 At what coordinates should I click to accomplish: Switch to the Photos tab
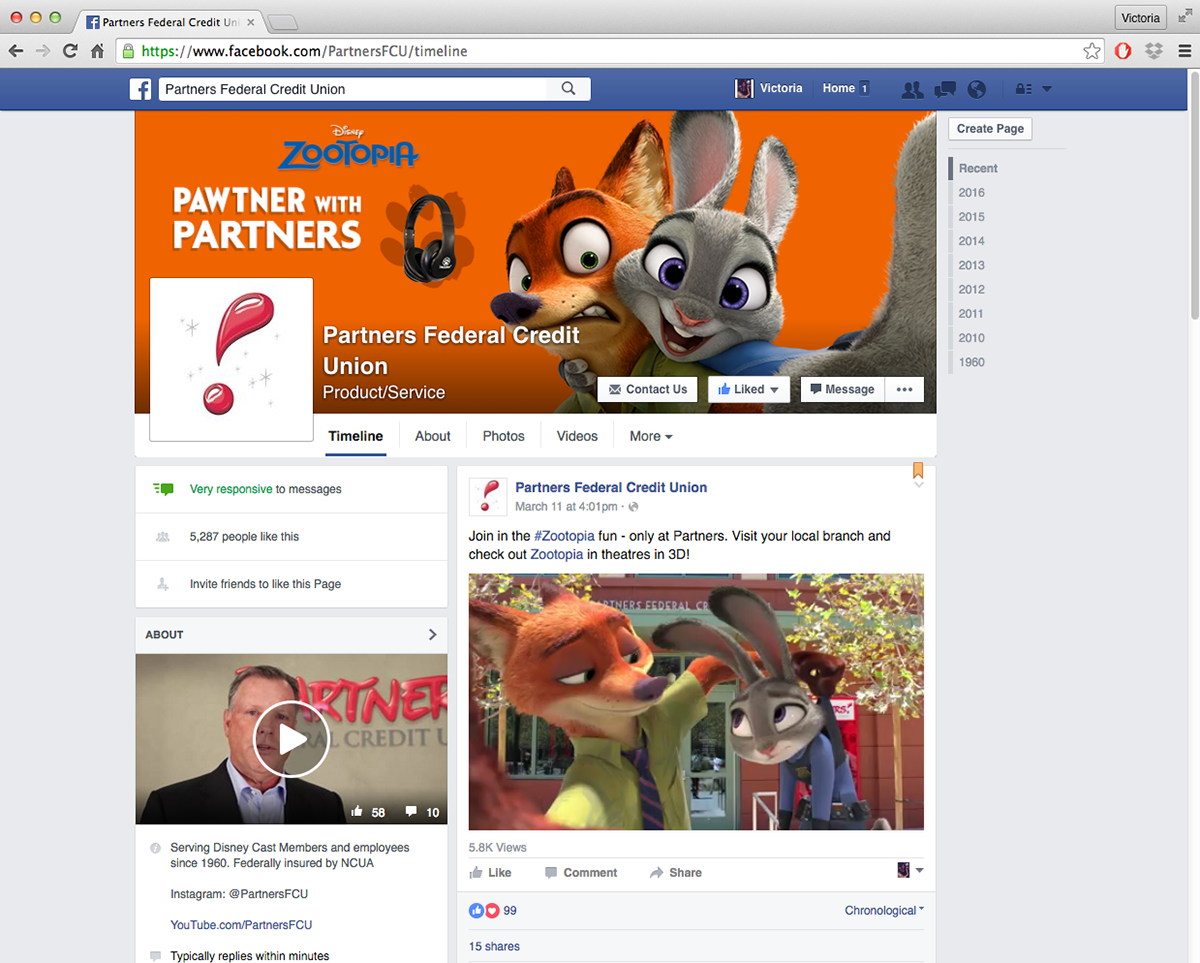[x=504, y=436]
